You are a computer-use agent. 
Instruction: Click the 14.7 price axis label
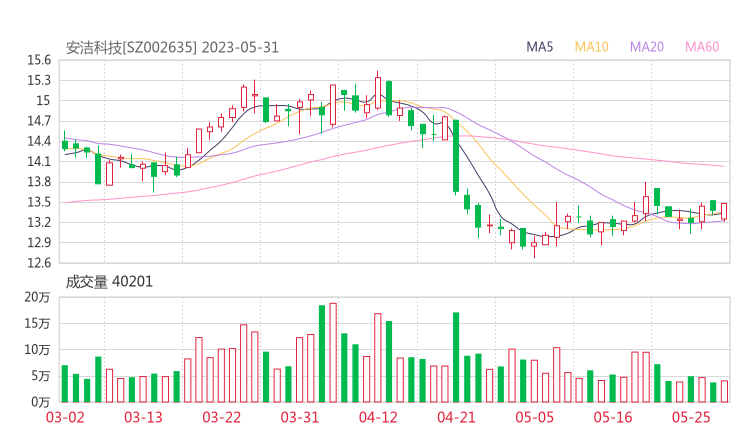pos(39,121)
